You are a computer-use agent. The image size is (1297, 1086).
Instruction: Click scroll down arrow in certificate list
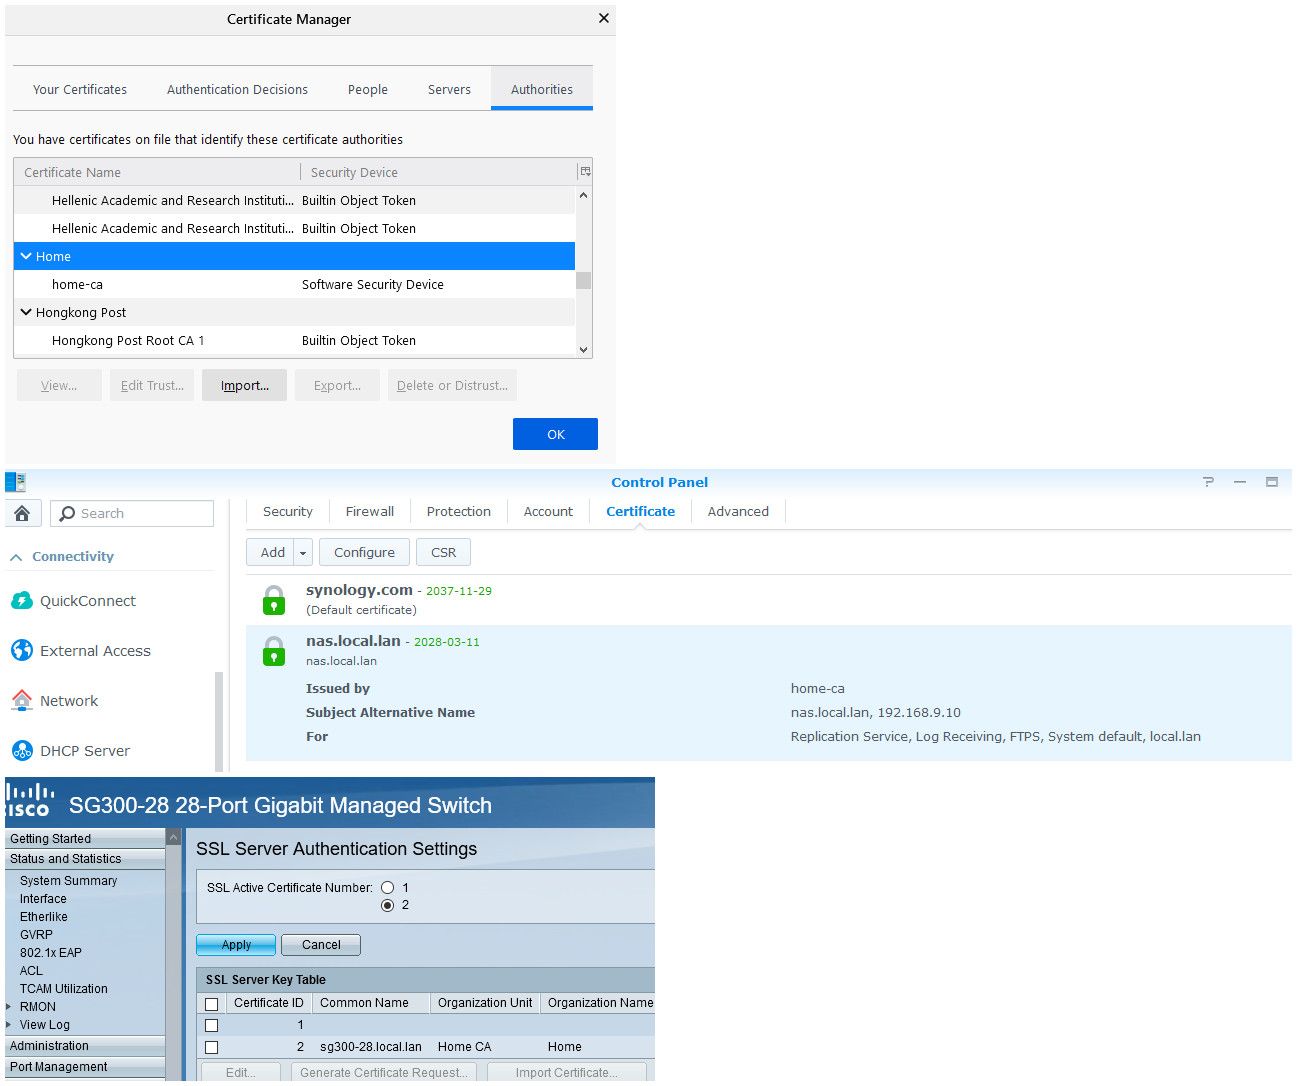click(x=584, y=350)
